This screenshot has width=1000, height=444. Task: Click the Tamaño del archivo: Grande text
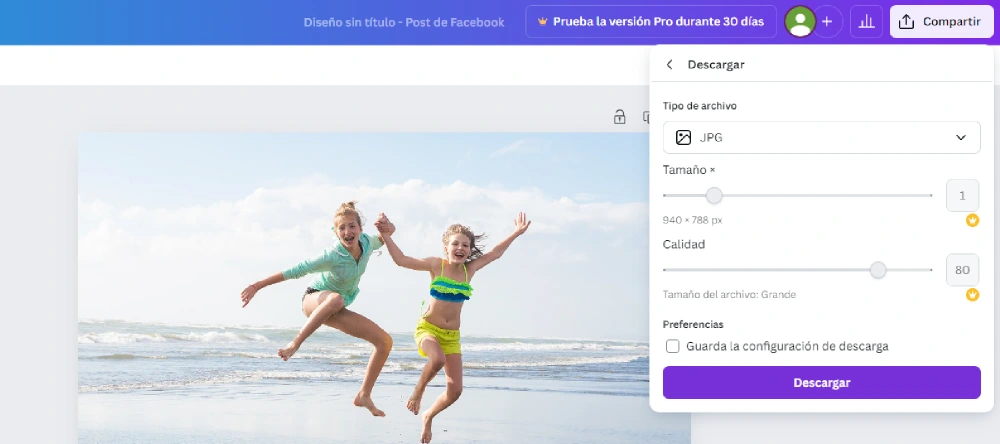(729, 295)
